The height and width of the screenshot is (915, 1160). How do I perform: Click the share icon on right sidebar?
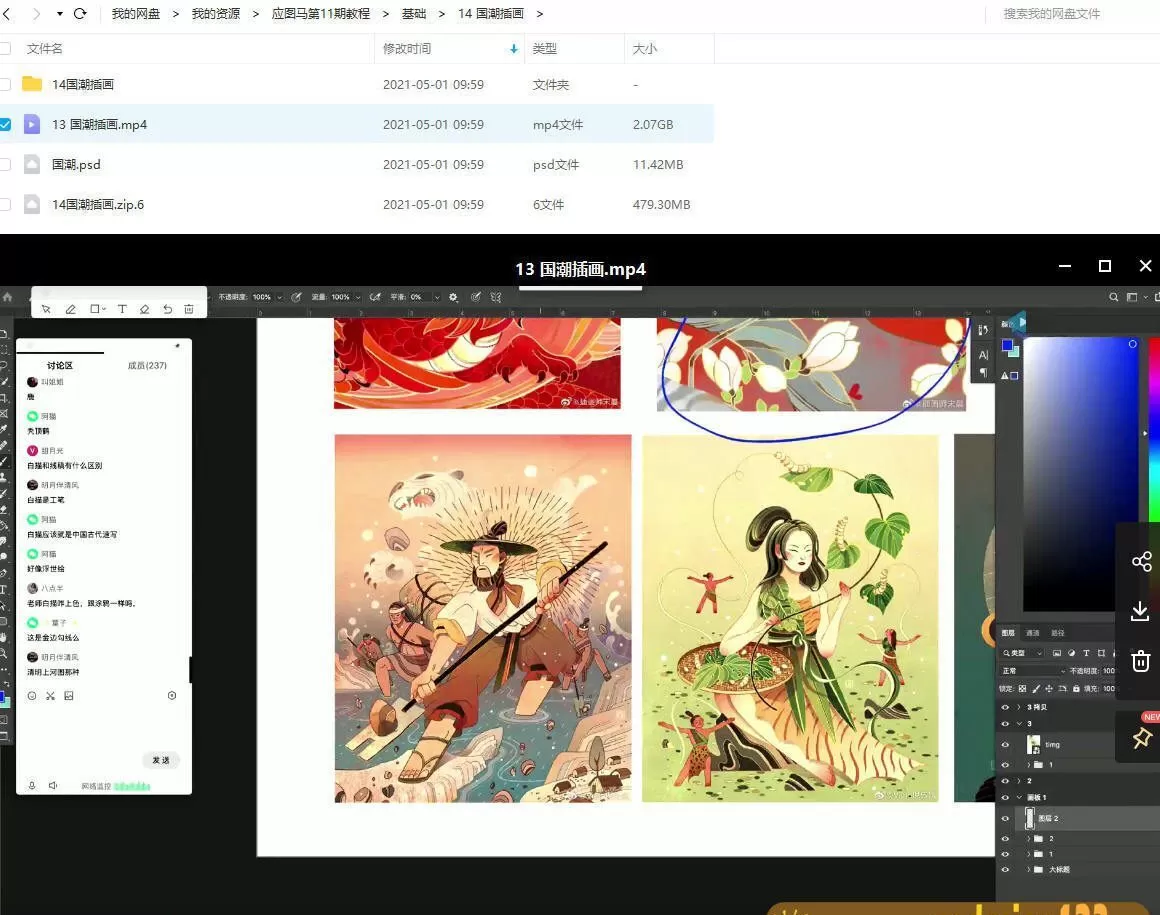pos(1141,561)
